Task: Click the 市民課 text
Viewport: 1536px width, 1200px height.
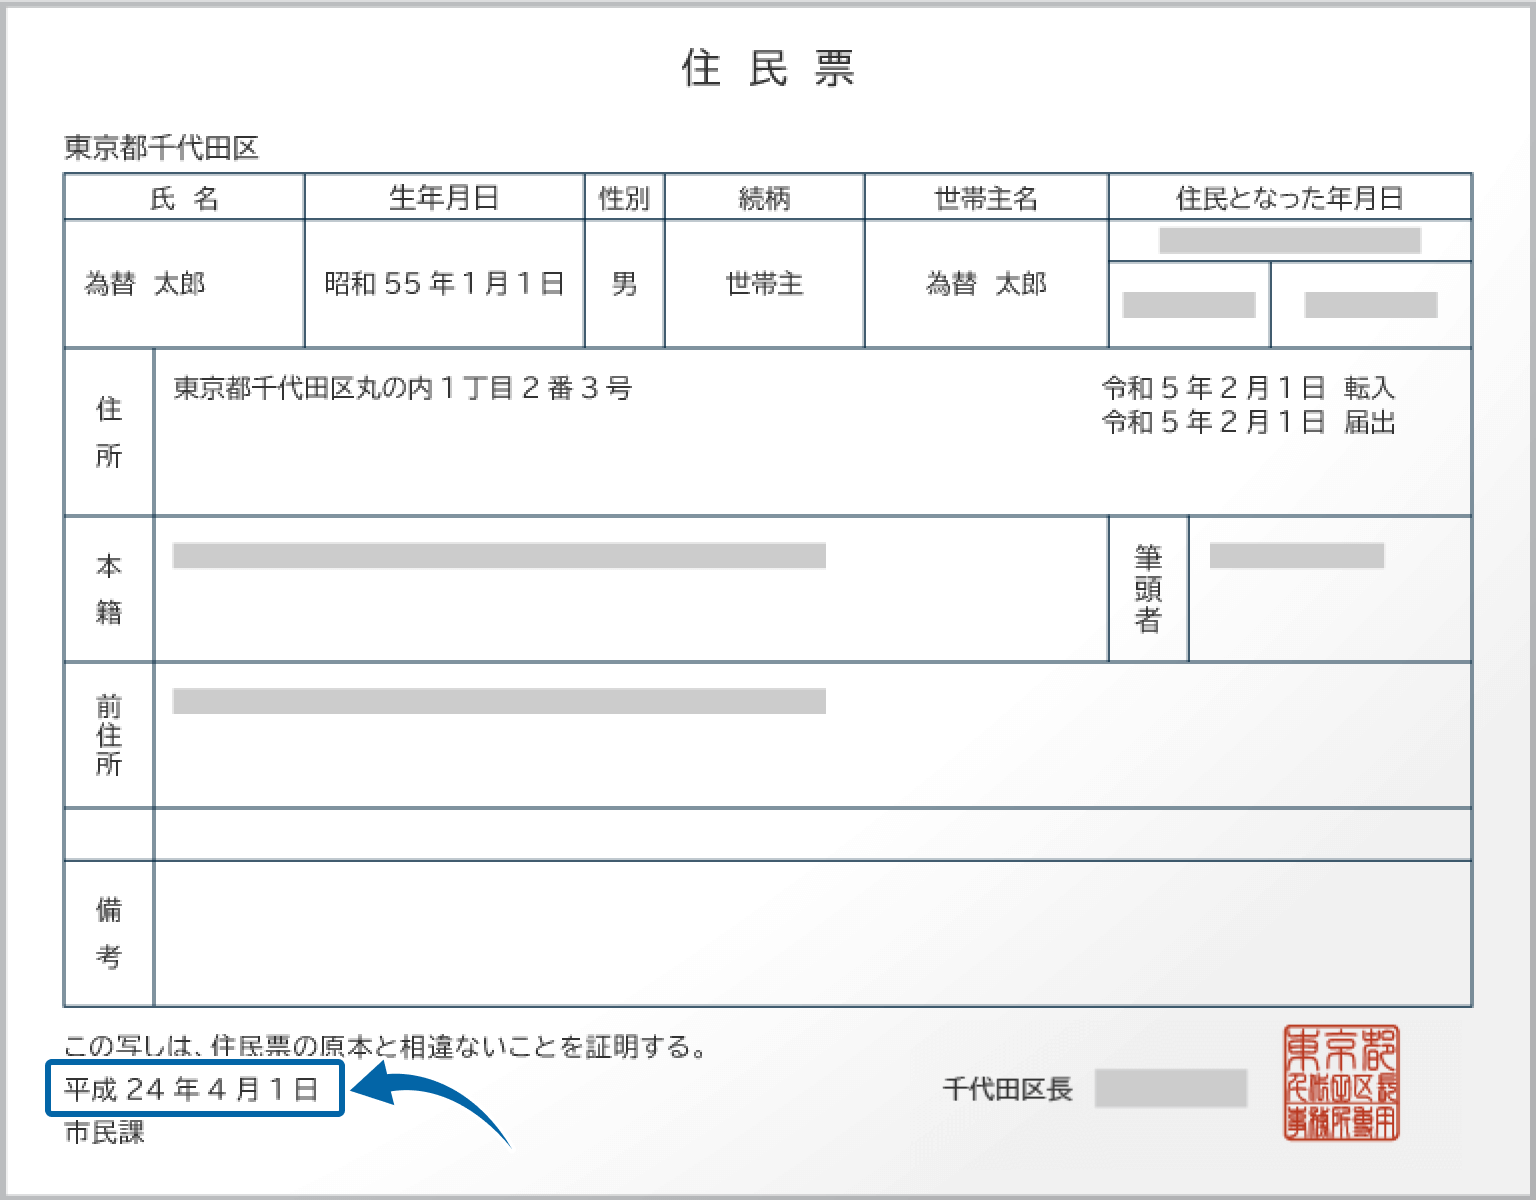Action: pos(104,1132)
